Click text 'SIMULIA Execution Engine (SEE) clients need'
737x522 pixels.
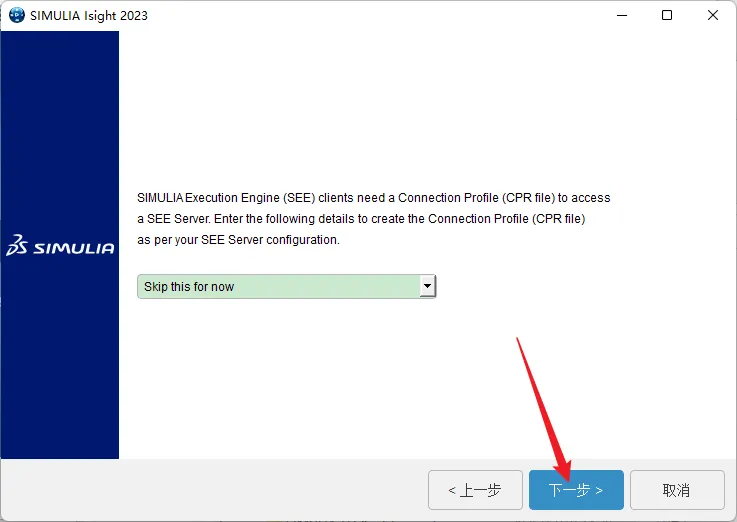pos(261,198)
